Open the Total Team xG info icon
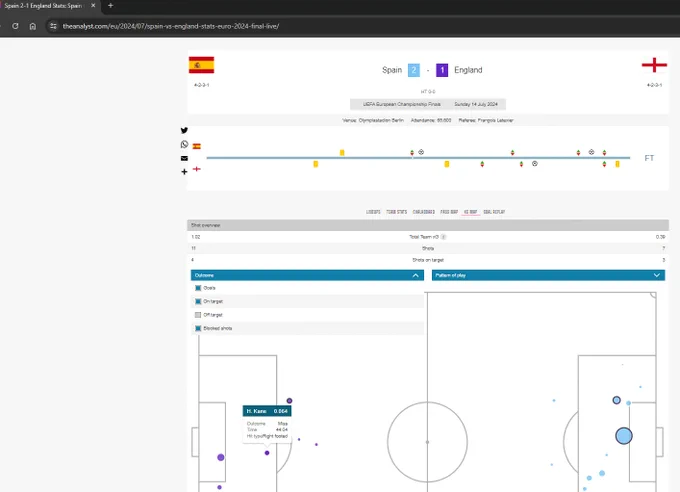 click(443, 237)
